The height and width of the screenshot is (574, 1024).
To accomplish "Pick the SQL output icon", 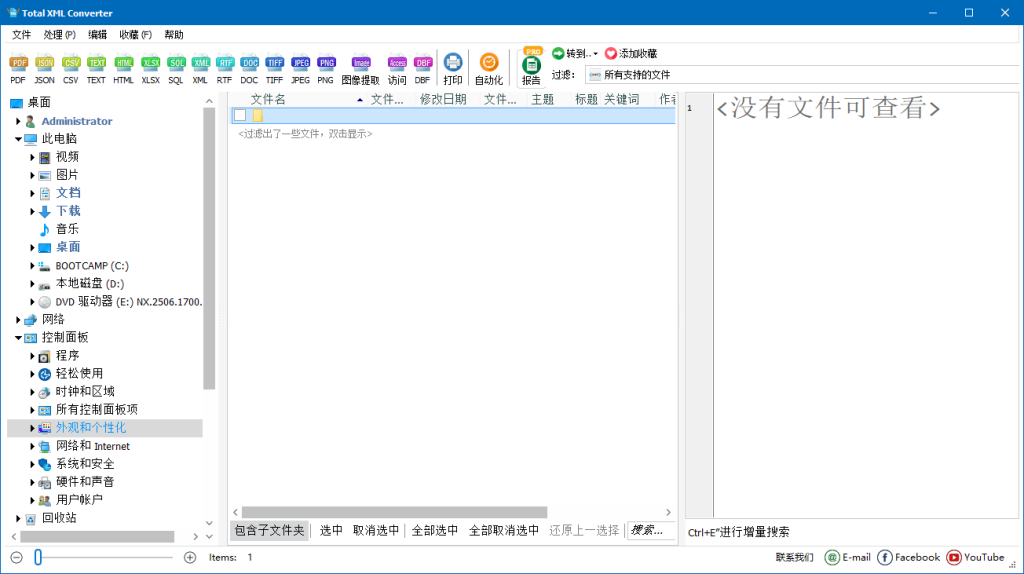I will pos(176,69).
